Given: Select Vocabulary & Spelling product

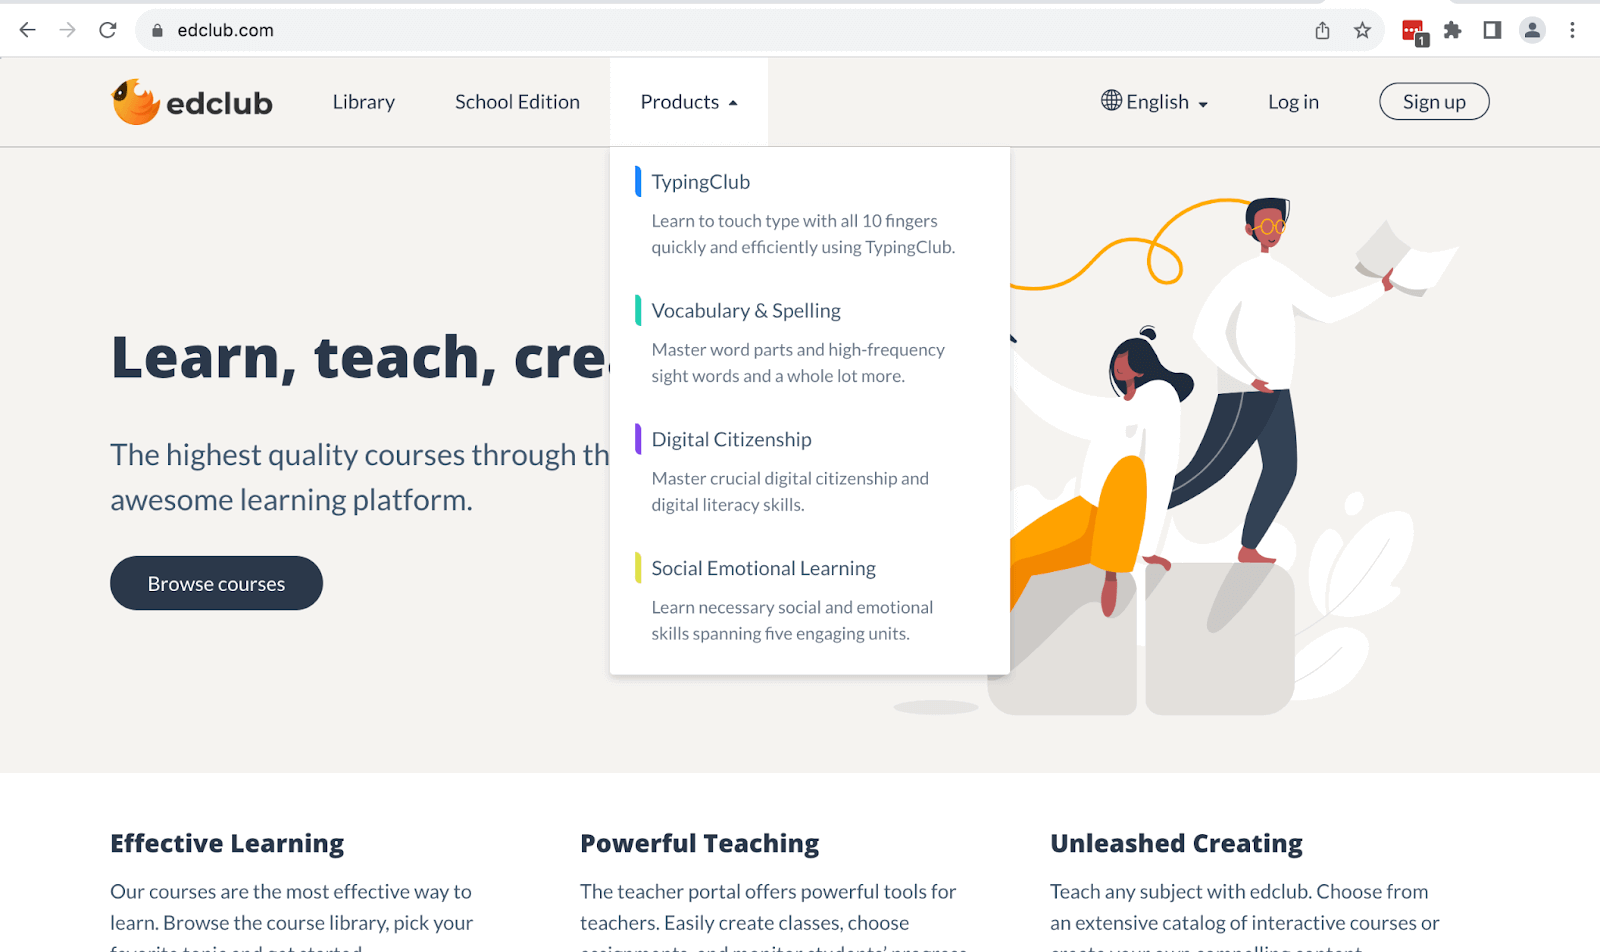Looking at the screenshot, I should coord(746,311).
